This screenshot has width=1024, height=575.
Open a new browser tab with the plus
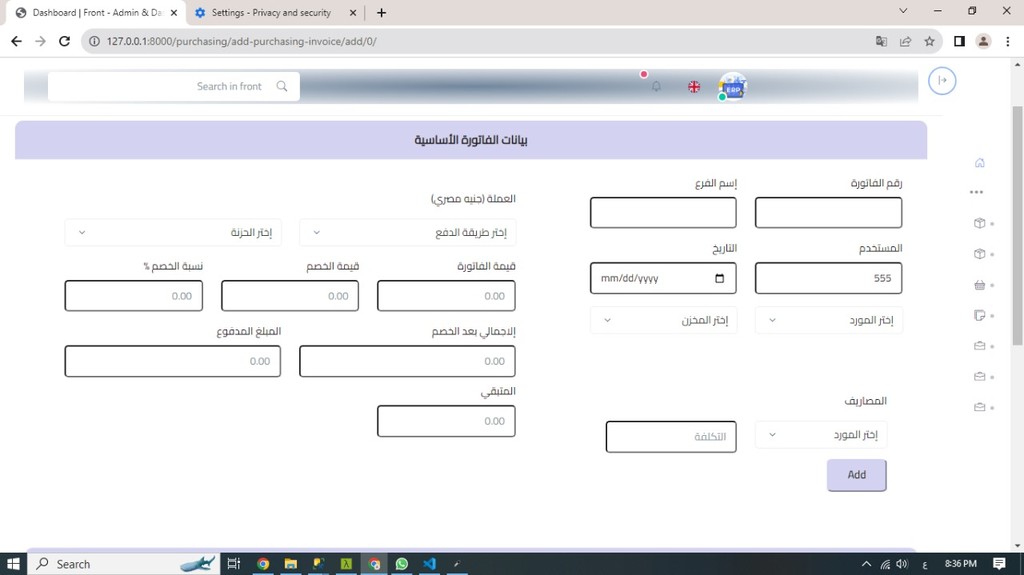[x=381, y=12]
